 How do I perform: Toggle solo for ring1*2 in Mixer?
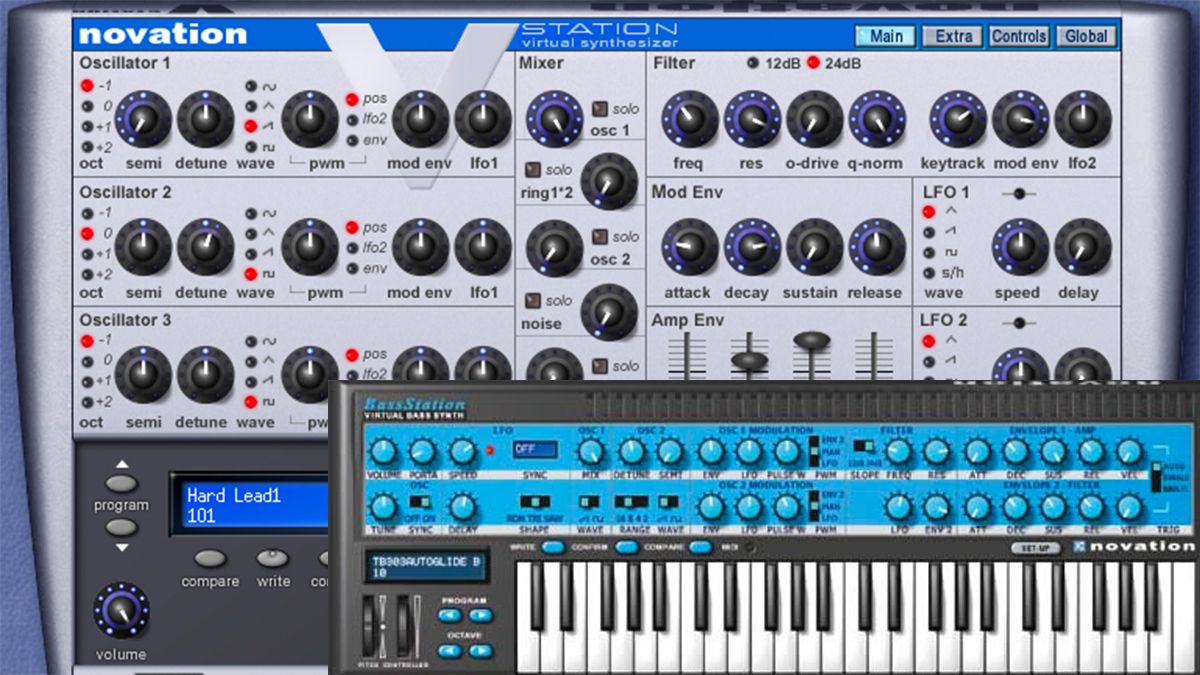pyautogui.click(x=533, y=170)
